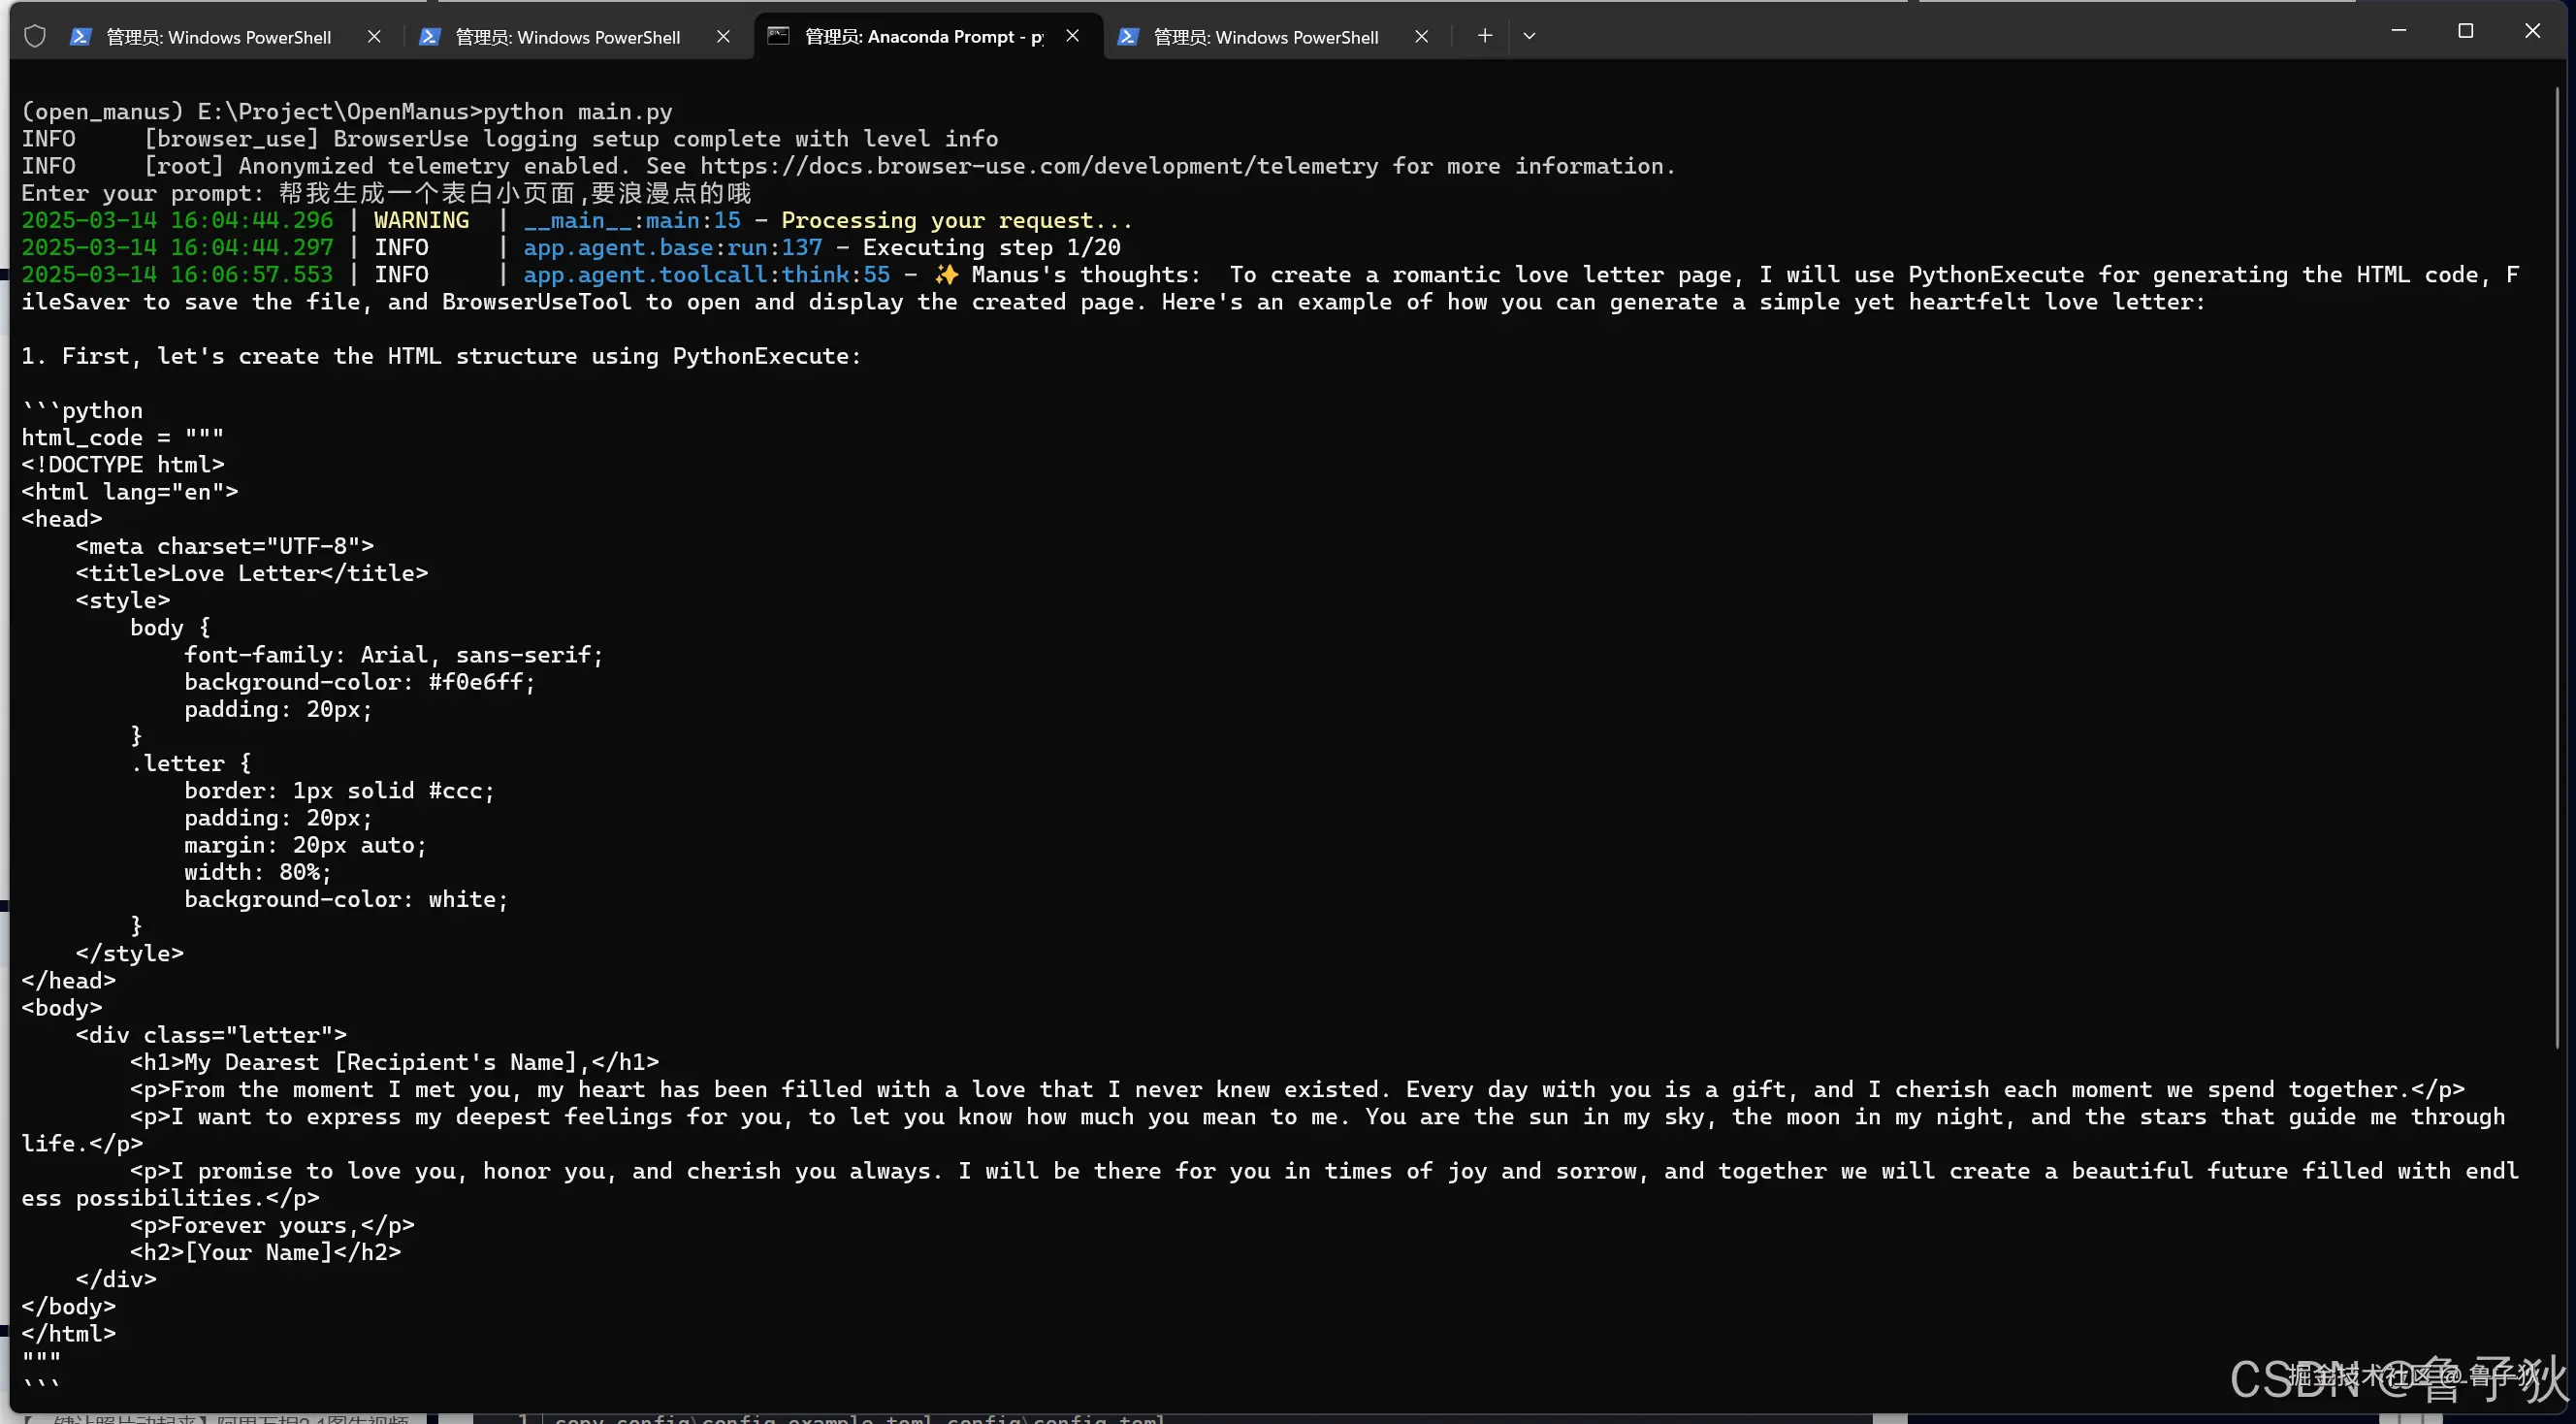Click the Anaconda Prompt tab's console icon
This screenshot has width=2576, height=1424.
(x=778, y=37)
